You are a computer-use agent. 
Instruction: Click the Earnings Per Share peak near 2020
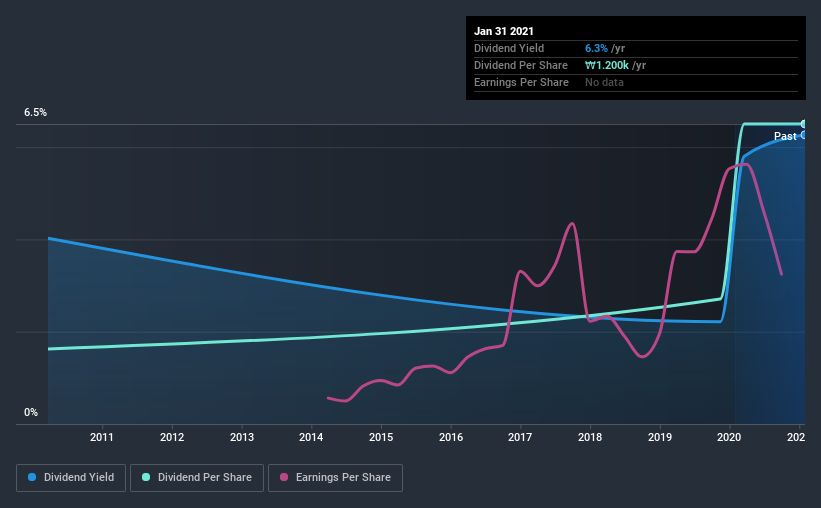745,164
